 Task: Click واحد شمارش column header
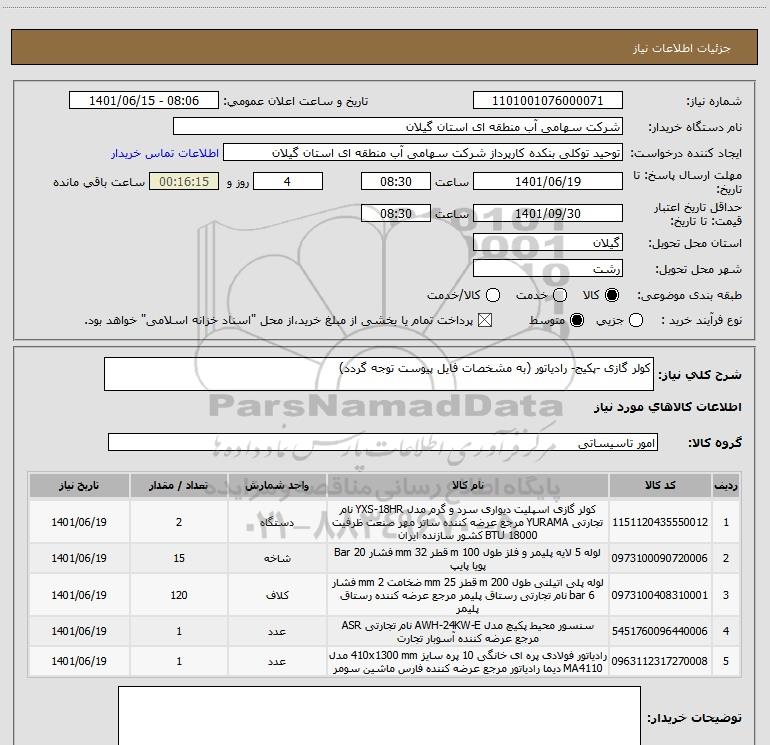pyautogui.click(x=277, y=485)
